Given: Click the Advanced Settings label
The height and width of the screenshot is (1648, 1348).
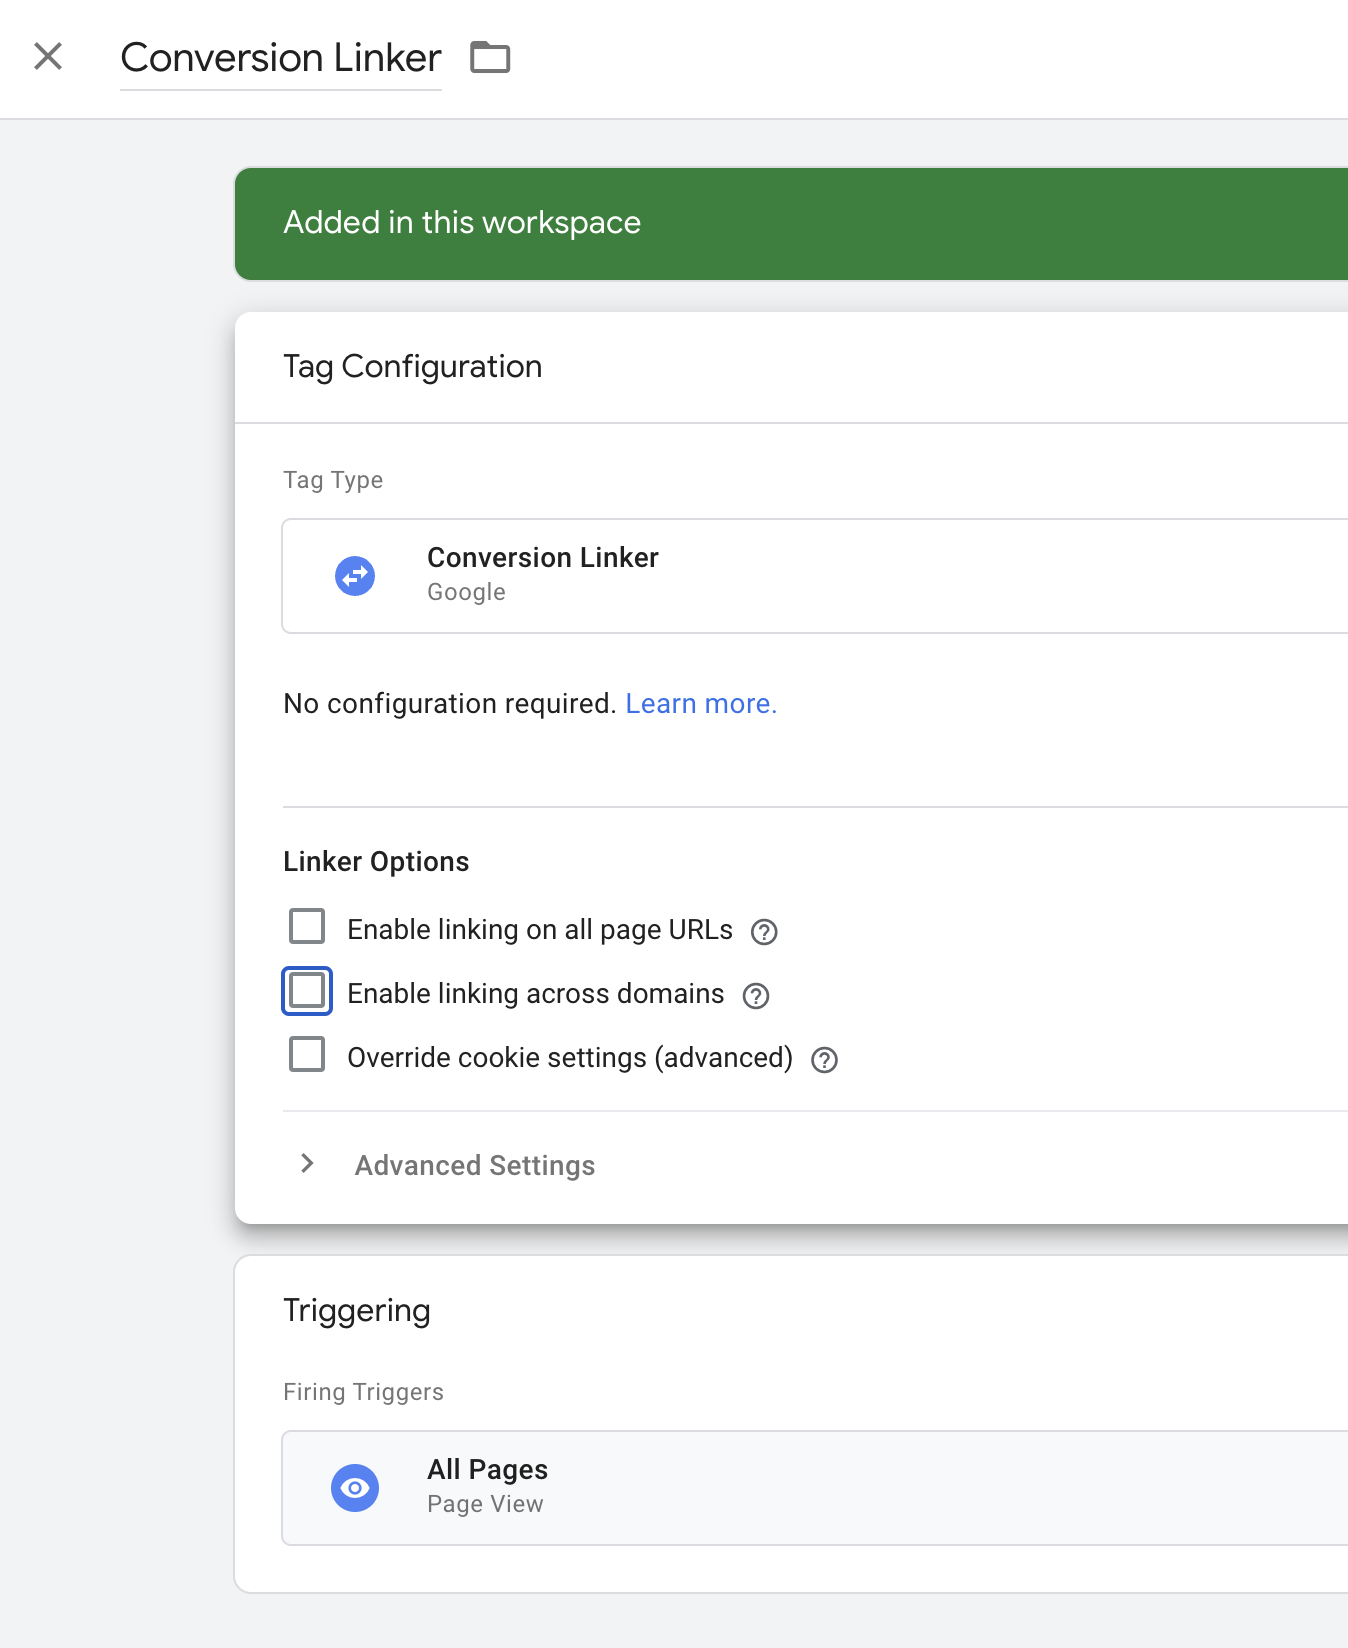Looking at the screenshot, I should click(x=475, y=1166).
